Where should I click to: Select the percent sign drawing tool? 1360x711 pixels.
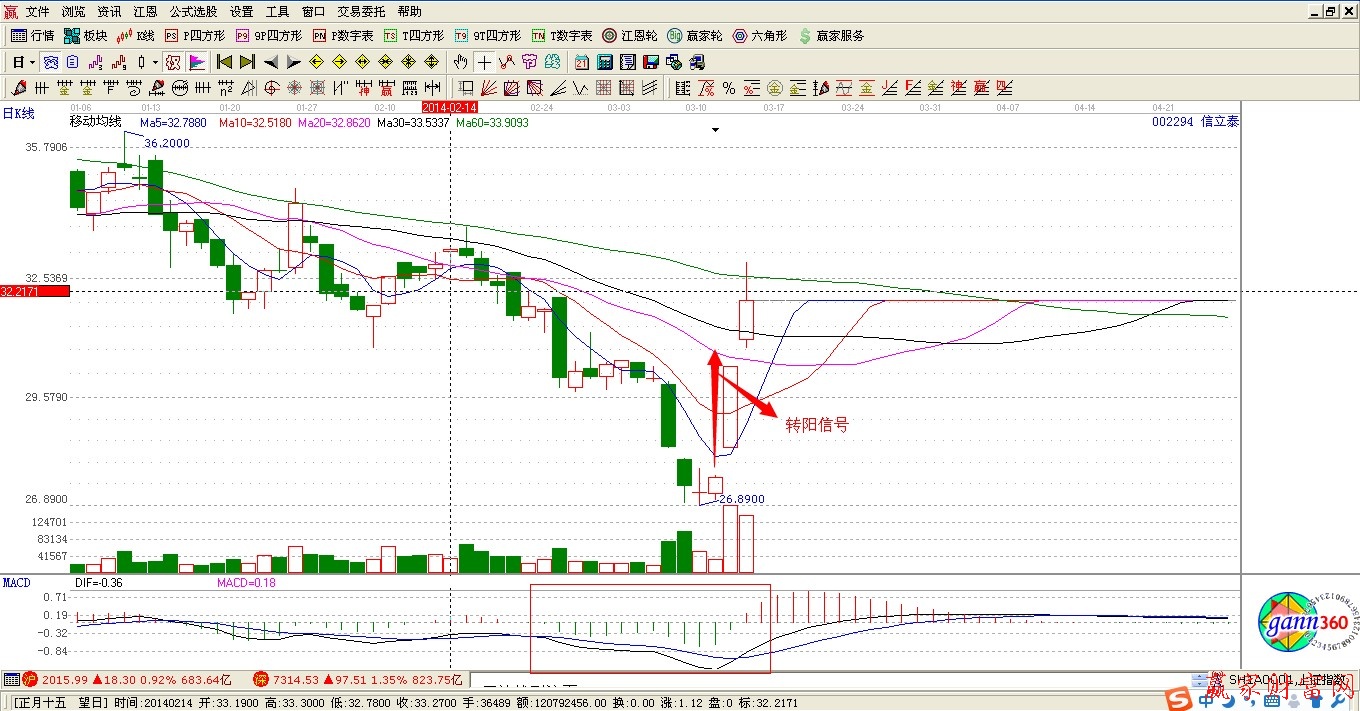pos(729,88)
